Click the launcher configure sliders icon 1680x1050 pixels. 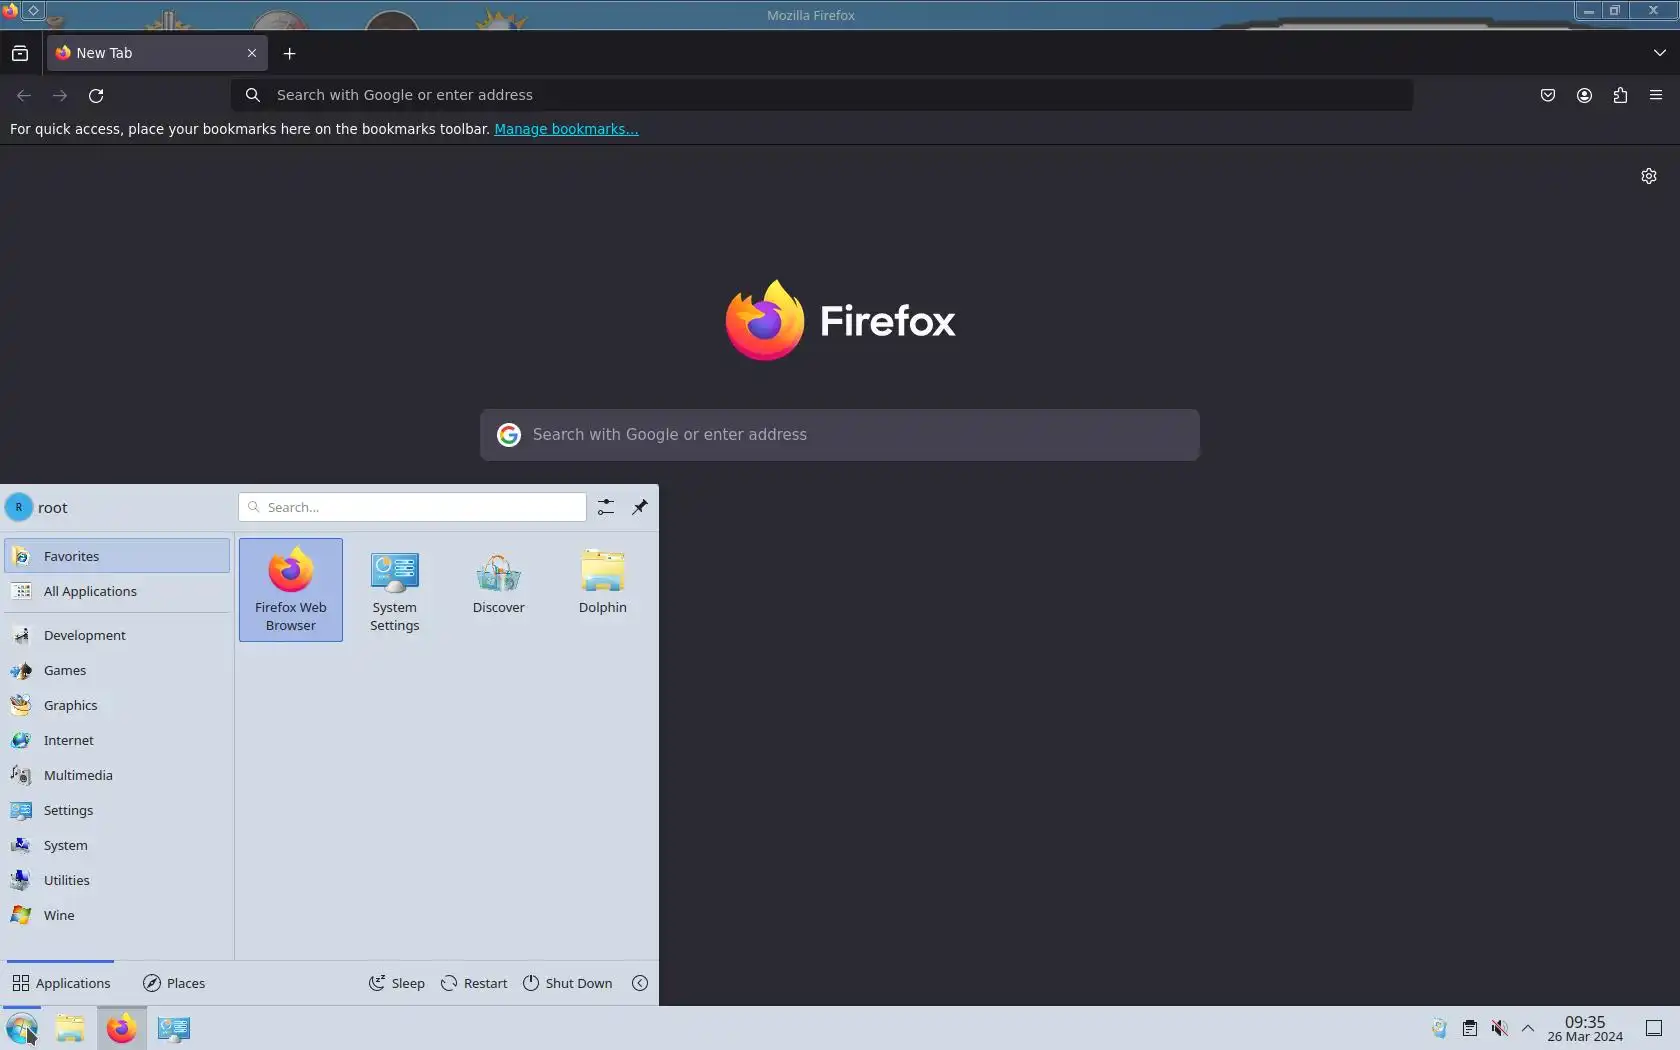(606, 507)
